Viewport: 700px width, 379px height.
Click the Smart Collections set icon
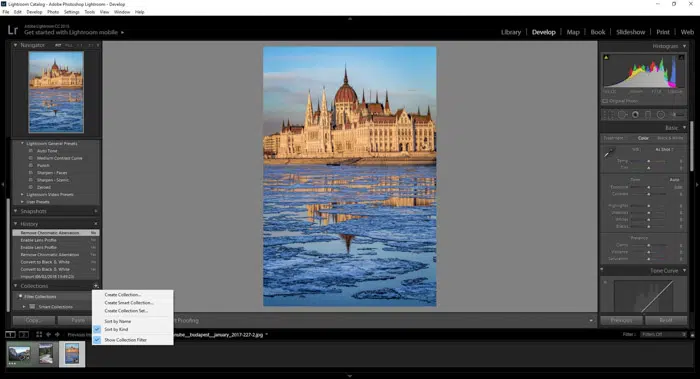(32, 307)
